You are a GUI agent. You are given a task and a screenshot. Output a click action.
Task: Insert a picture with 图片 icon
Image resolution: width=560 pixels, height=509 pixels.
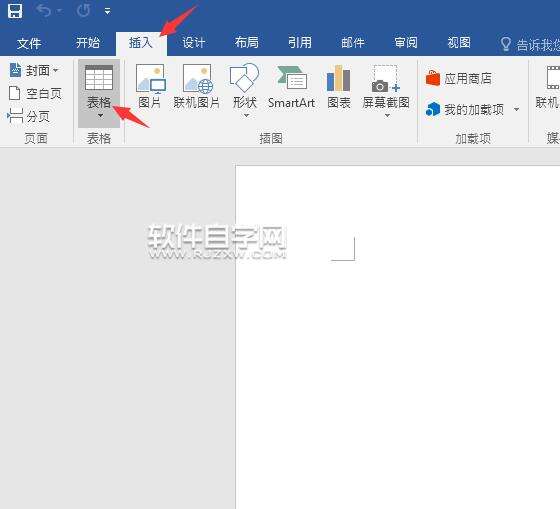150,86
